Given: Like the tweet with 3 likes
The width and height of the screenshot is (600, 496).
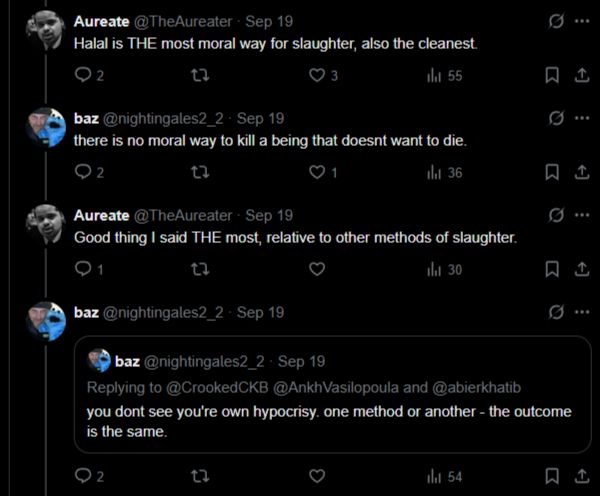Looking at the screenshot, I should pyautogui.click(x=318, y=75).
